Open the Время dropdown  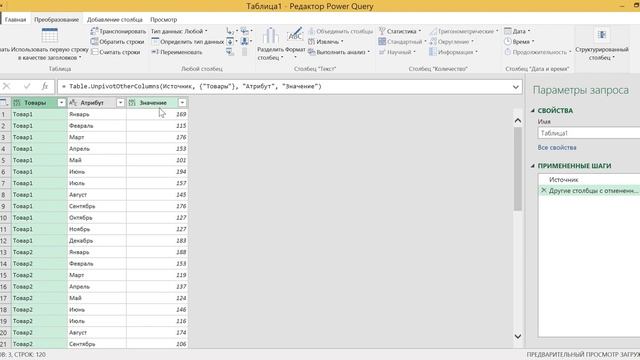(x=519, y=42)
